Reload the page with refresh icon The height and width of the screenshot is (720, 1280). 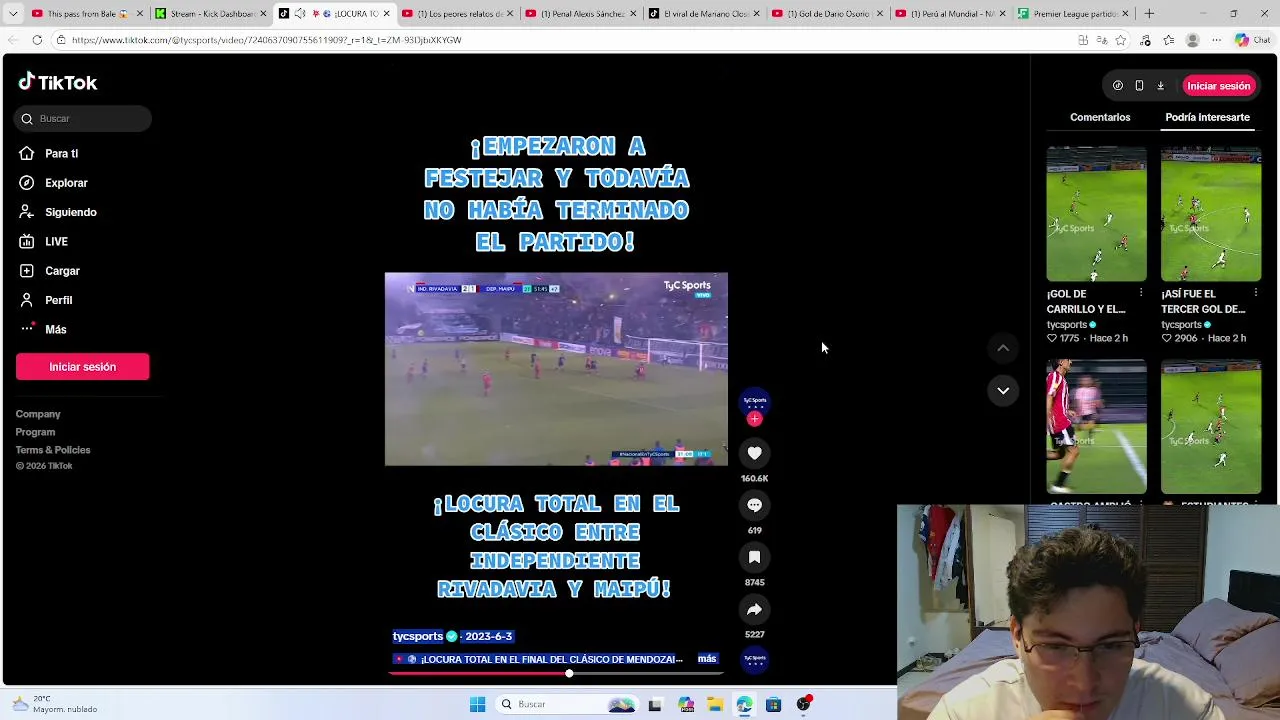pyautogui.click(x=37, y=40)
